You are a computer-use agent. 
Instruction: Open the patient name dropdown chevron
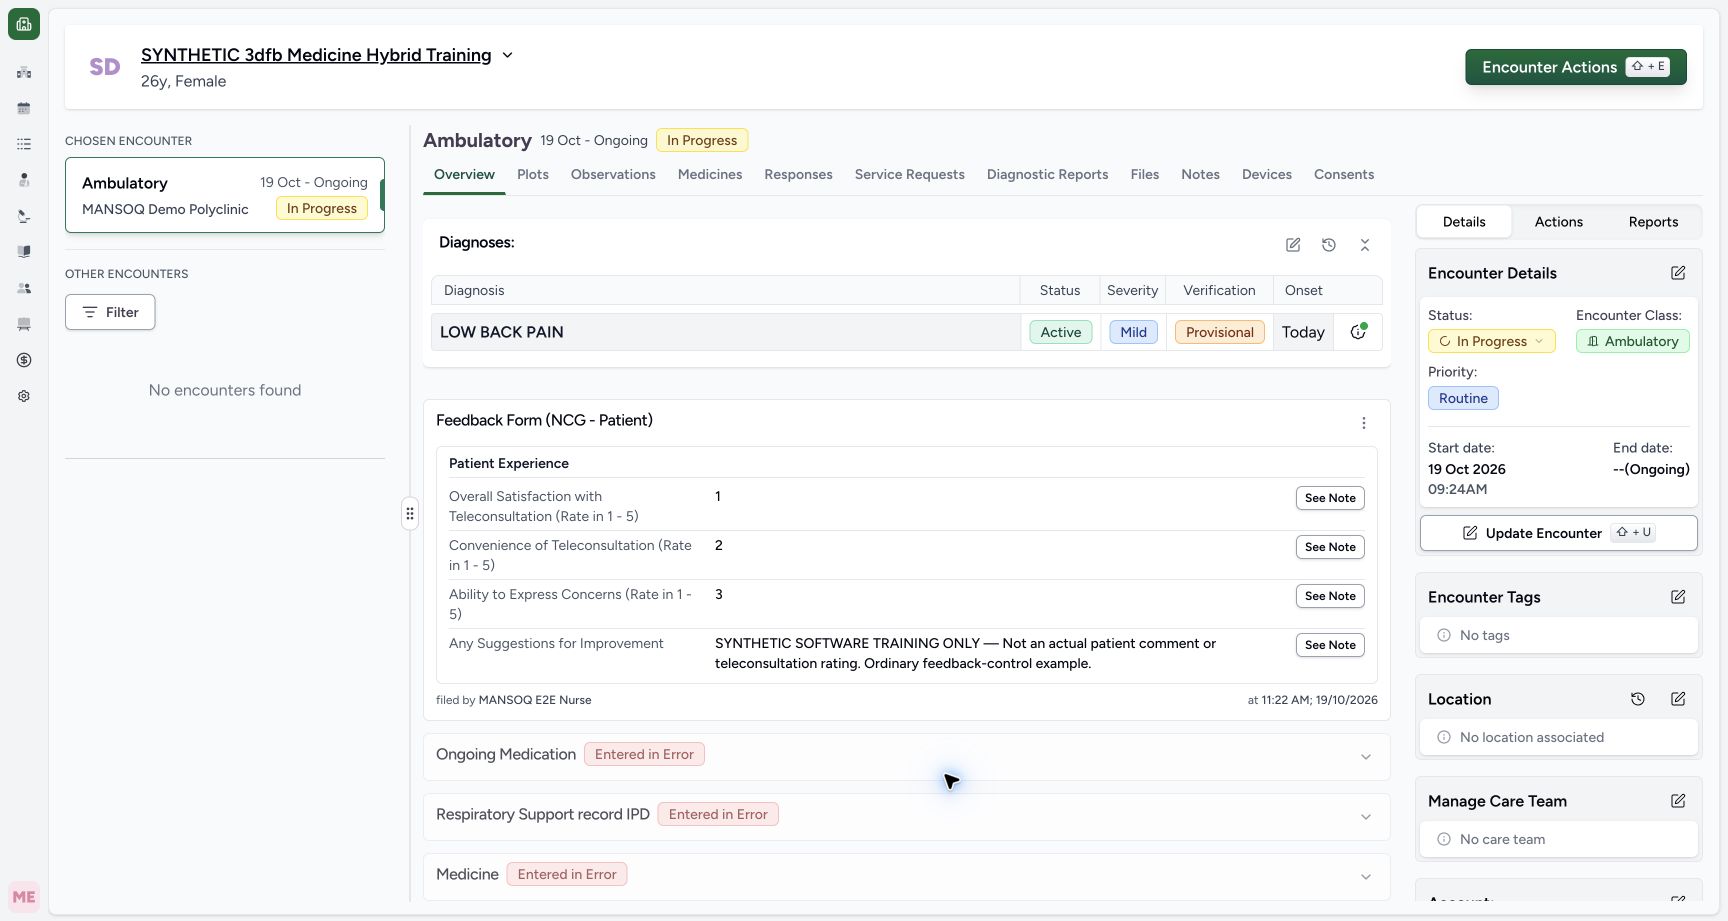click(x=508, y=55)
